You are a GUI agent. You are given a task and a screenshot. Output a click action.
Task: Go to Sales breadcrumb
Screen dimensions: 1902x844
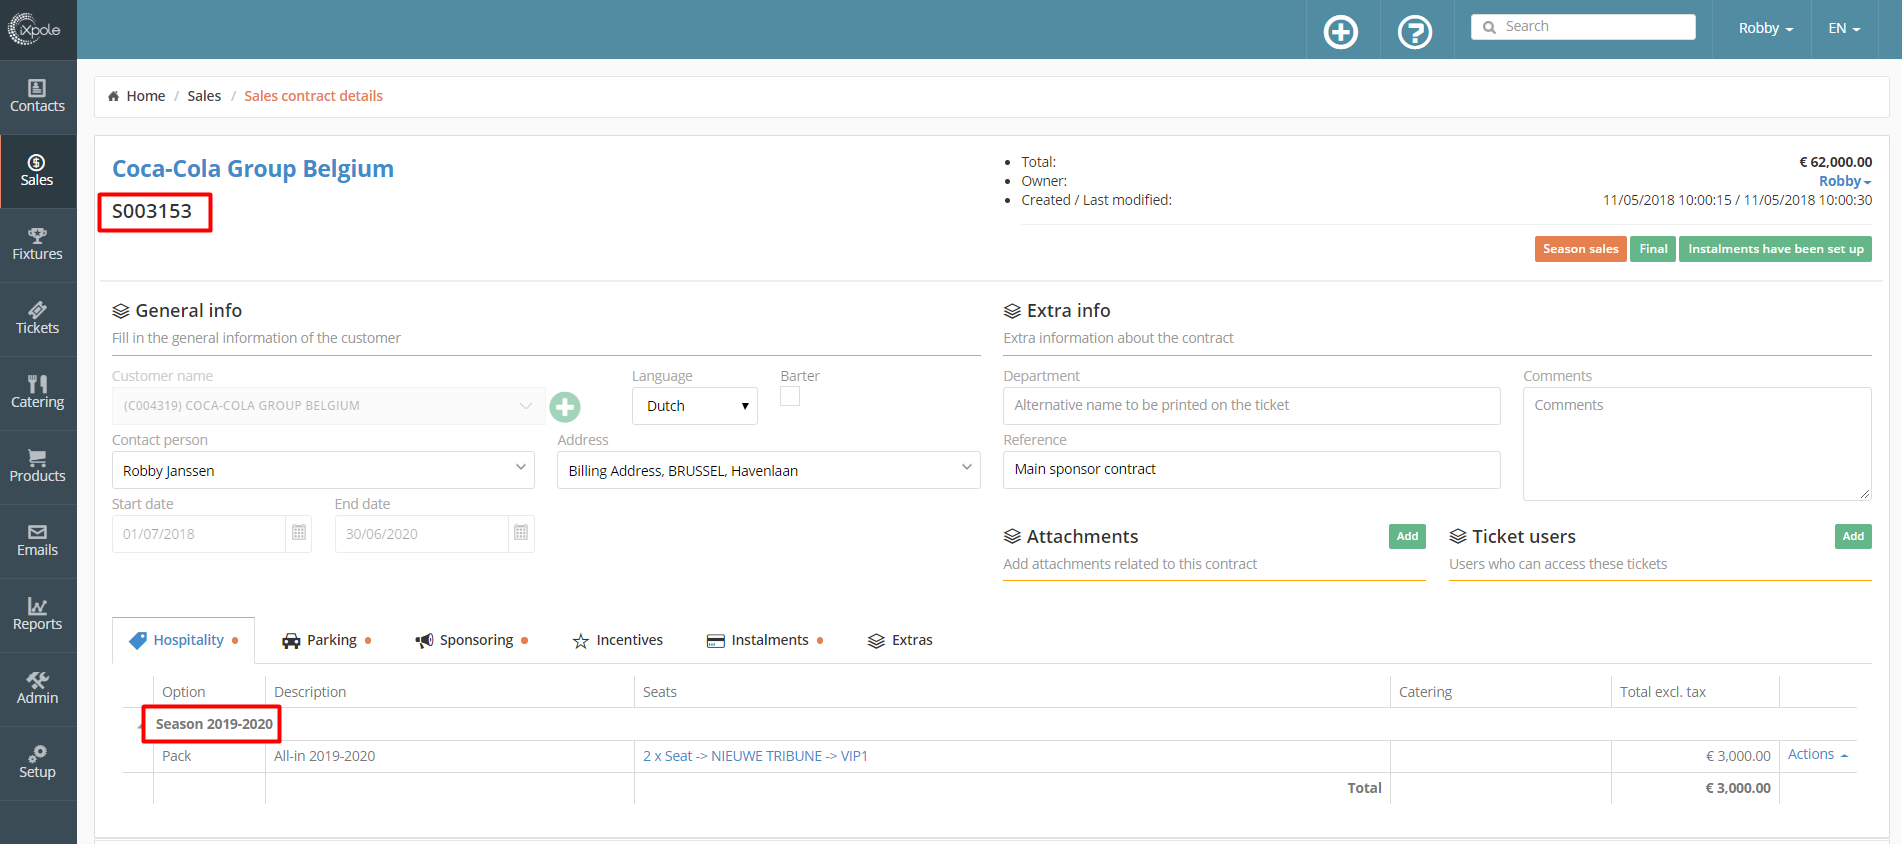click(x=204, y=96)
